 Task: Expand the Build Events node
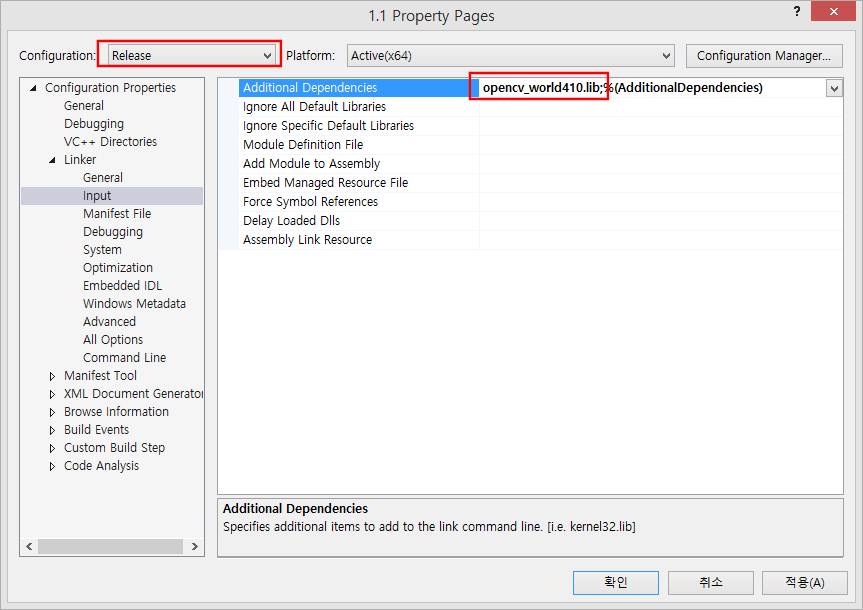point(53,430)
